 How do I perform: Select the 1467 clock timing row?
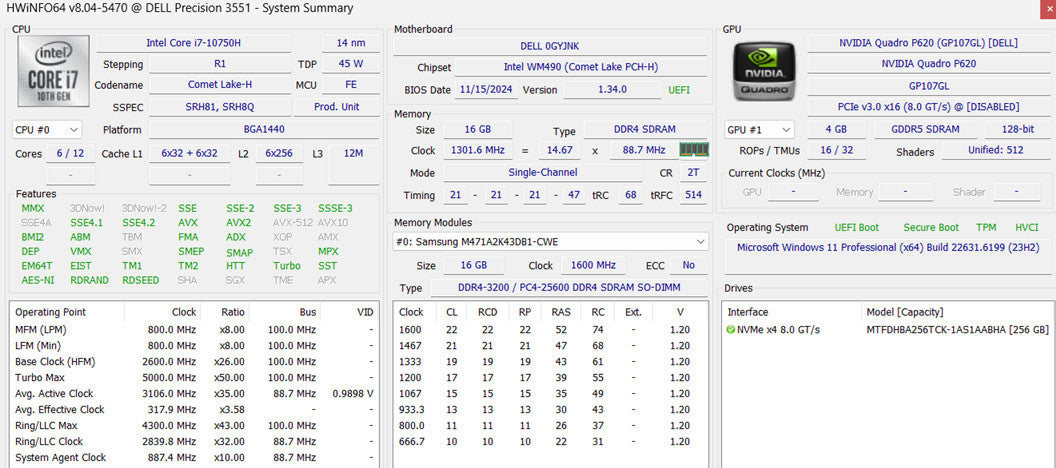550,345
